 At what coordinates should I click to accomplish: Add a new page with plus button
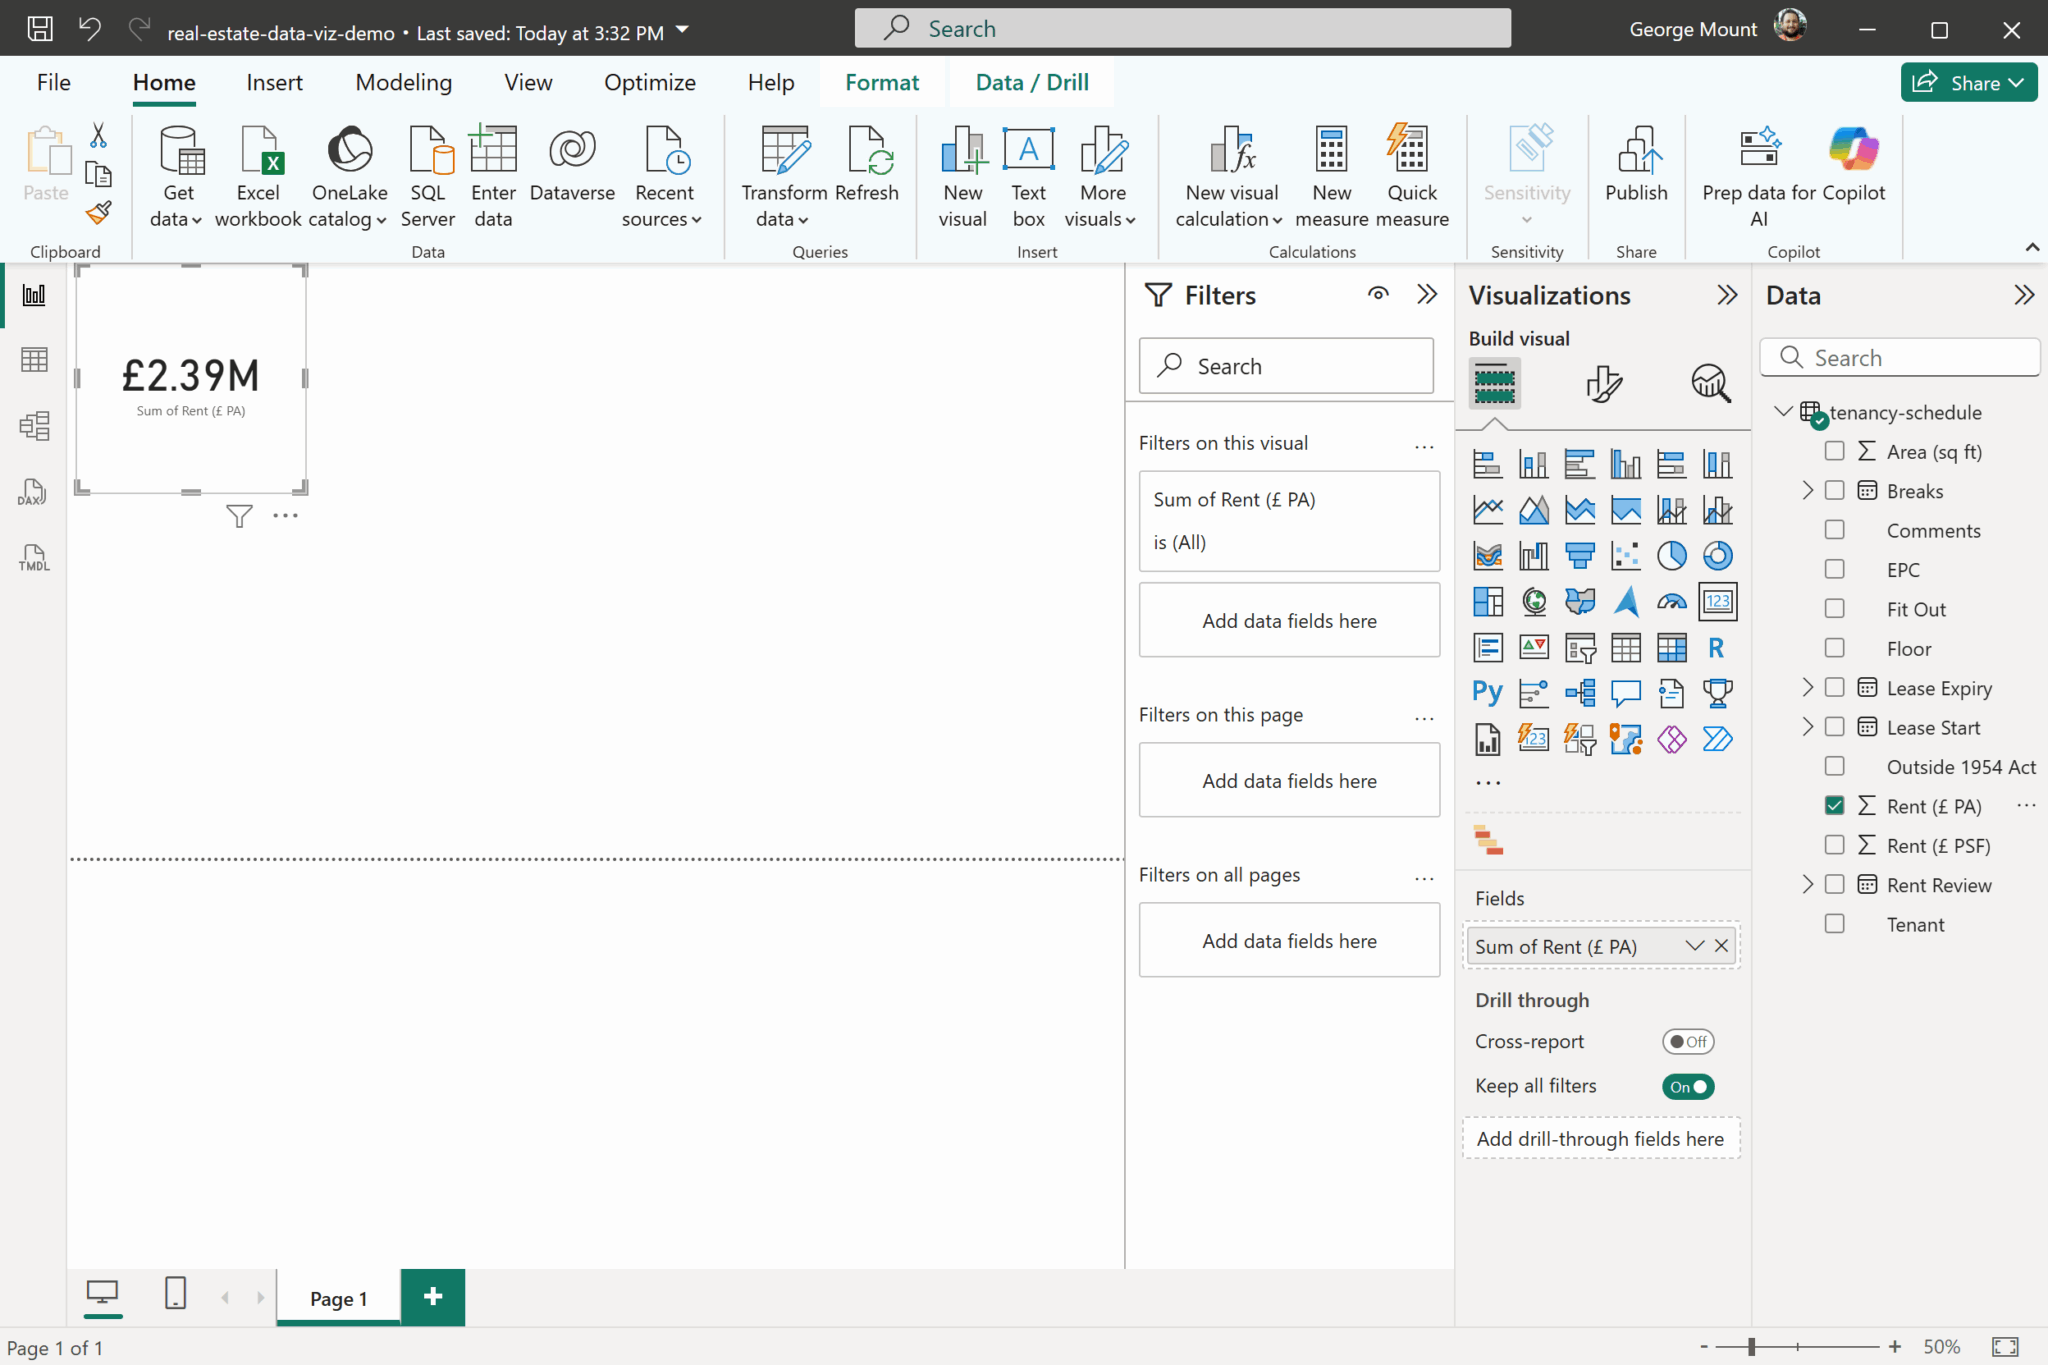click(x=433, y=1297)
